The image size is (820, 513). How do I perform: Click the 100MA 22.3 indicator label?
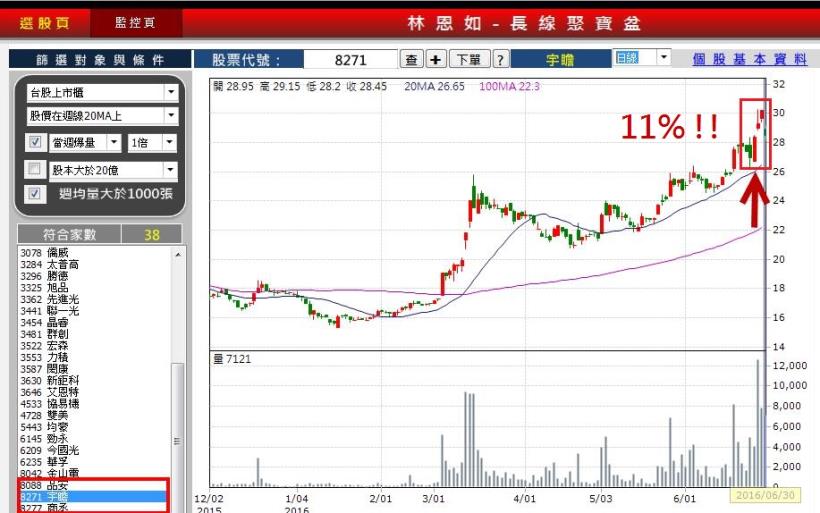(509, 86)
